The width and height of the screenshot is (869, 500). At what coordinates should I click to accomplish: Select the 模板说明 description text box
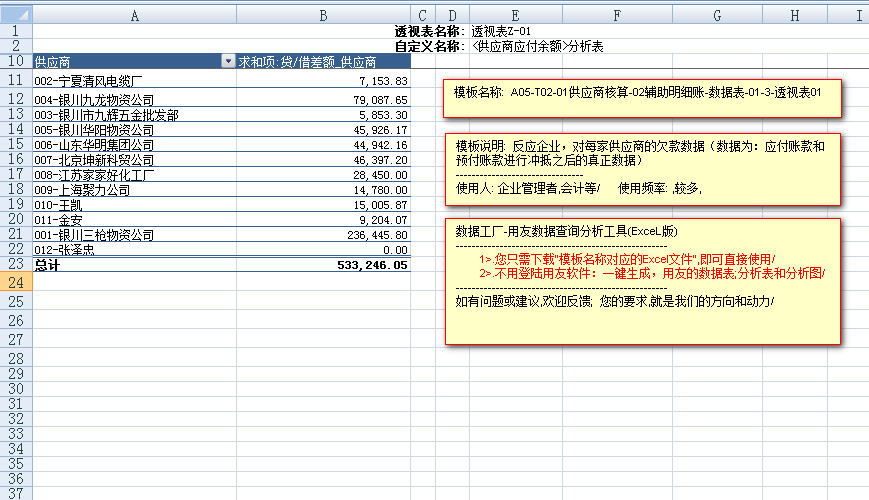(x=642, y=168)
